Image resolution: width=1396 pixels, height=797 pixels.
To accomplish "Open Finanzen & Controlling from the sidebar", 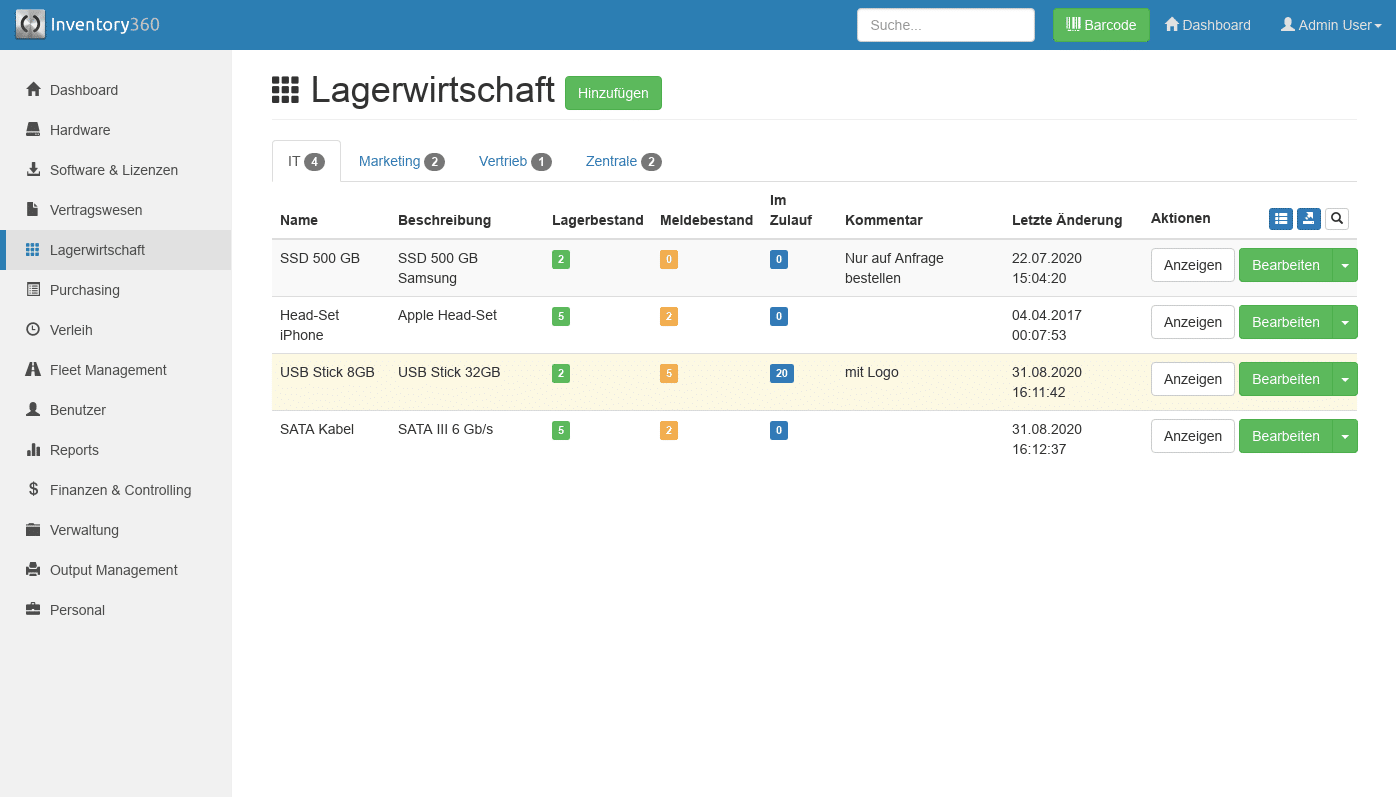I will tap(120, 490).
